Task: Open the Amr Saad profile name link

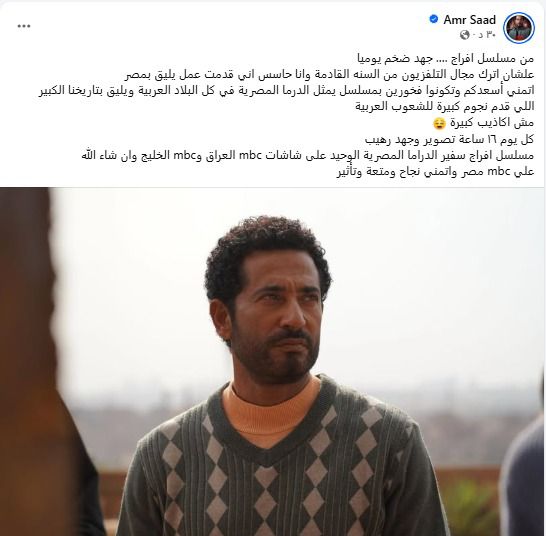Action: pyautogui.click(x=469, y=20)
